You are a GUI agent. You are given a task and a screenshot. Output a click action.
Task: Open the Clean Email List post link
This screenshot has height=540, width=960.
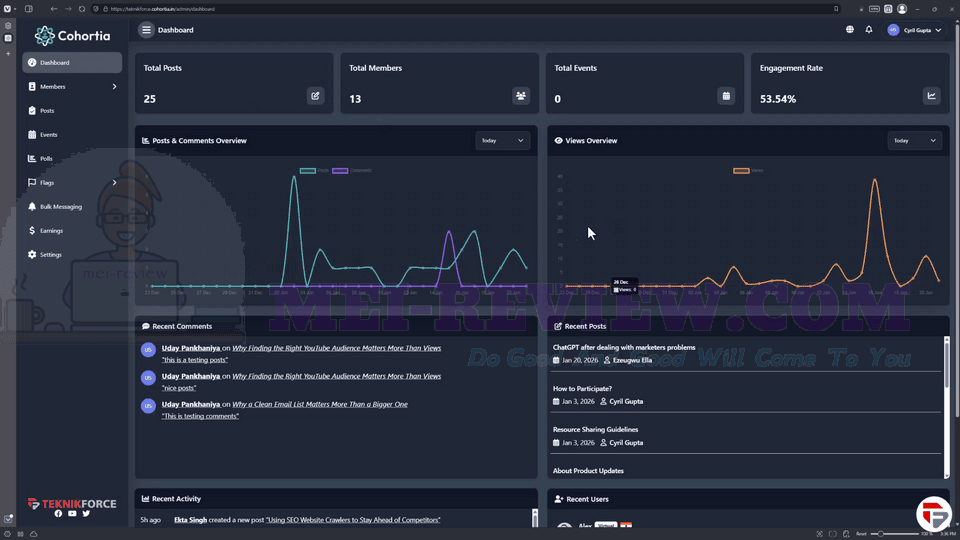click(320, 405)
